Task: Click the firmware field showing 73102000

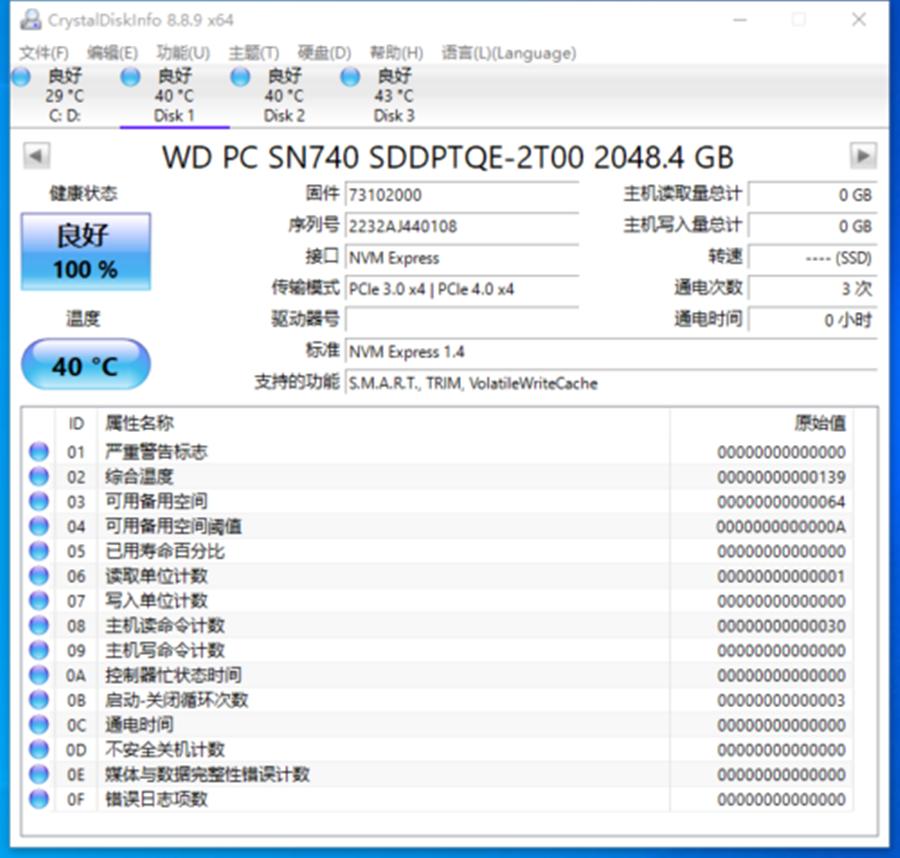Action: (460, 194)
